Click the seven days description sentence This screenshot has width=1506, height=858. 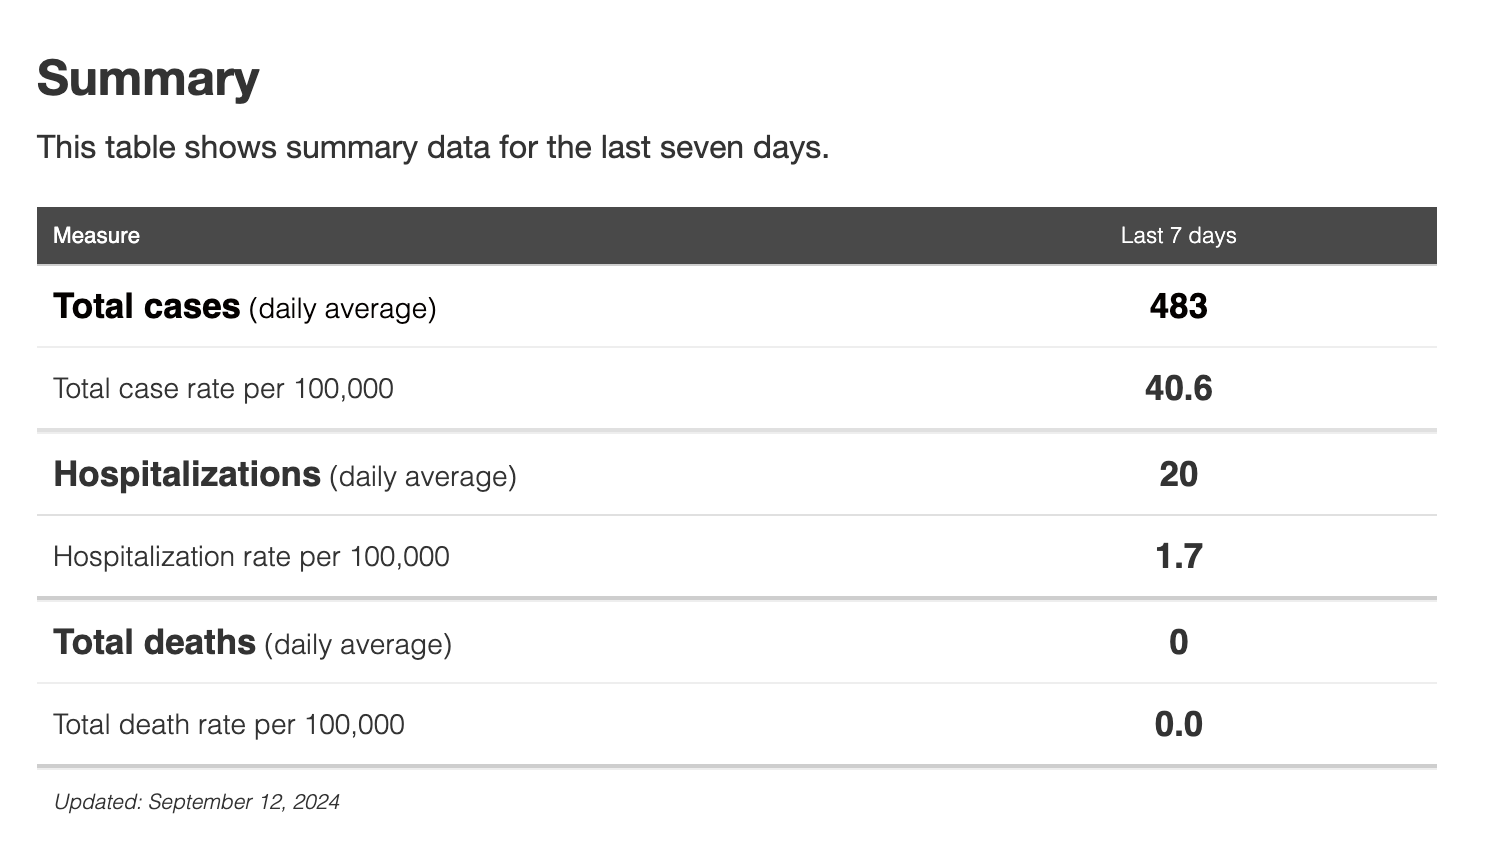tap(433, 148)
